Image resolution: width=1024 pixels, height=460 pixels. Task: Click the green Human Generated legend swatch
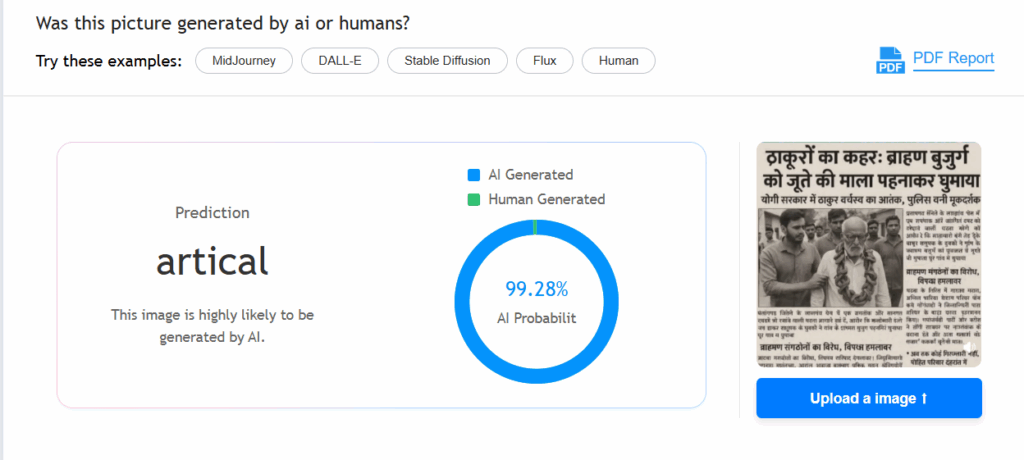474,199
